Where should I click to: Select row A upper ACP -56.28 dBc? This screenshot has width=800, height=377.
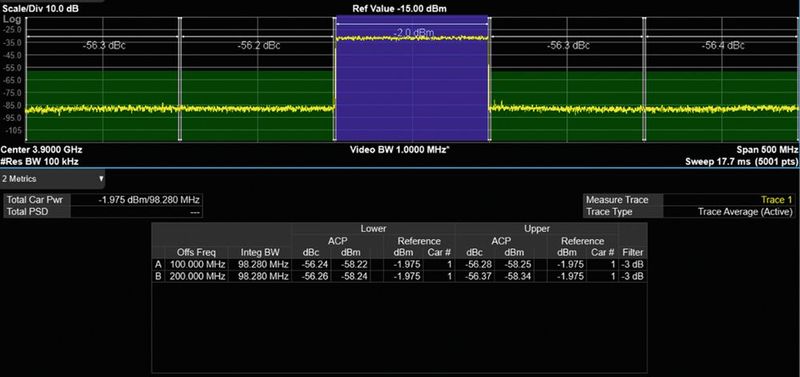coord(476,264)
